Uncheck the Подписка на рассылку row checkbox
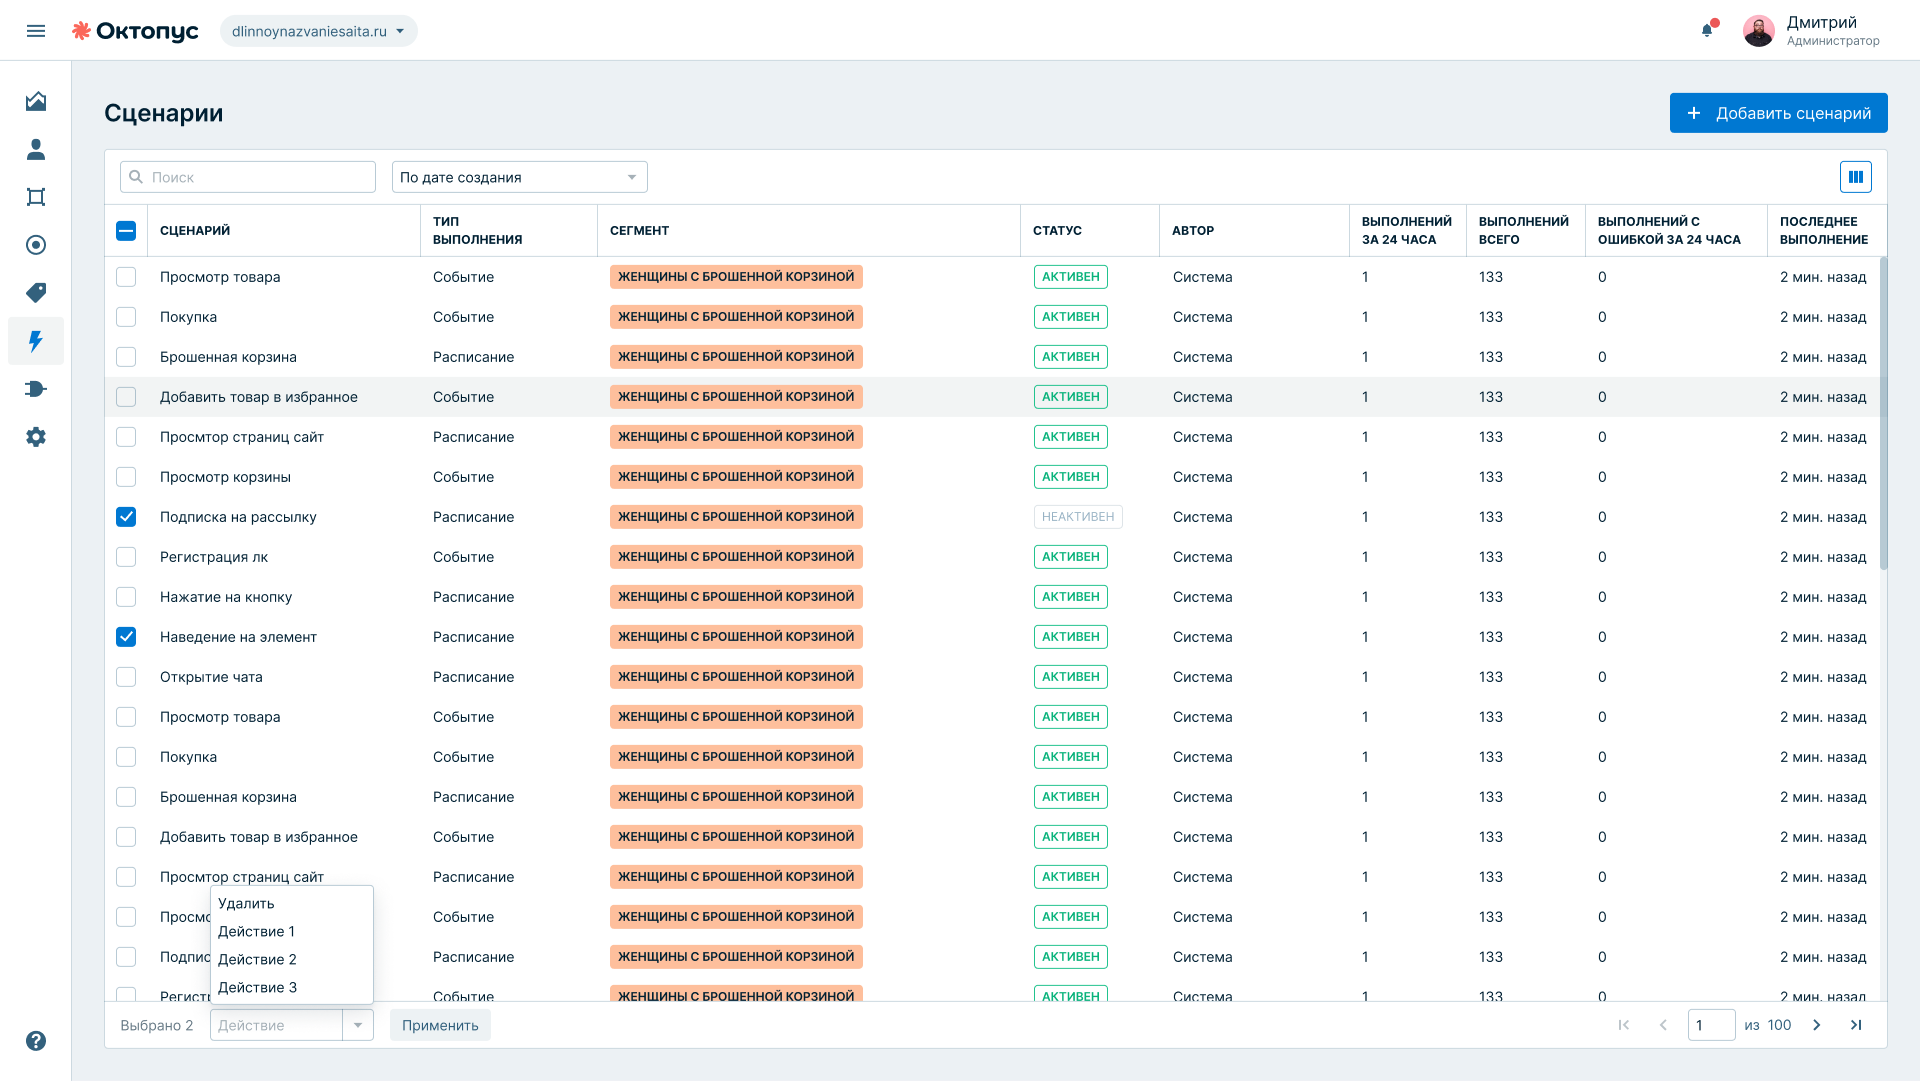This screenshot has width=1920, height=1081. 126,517
